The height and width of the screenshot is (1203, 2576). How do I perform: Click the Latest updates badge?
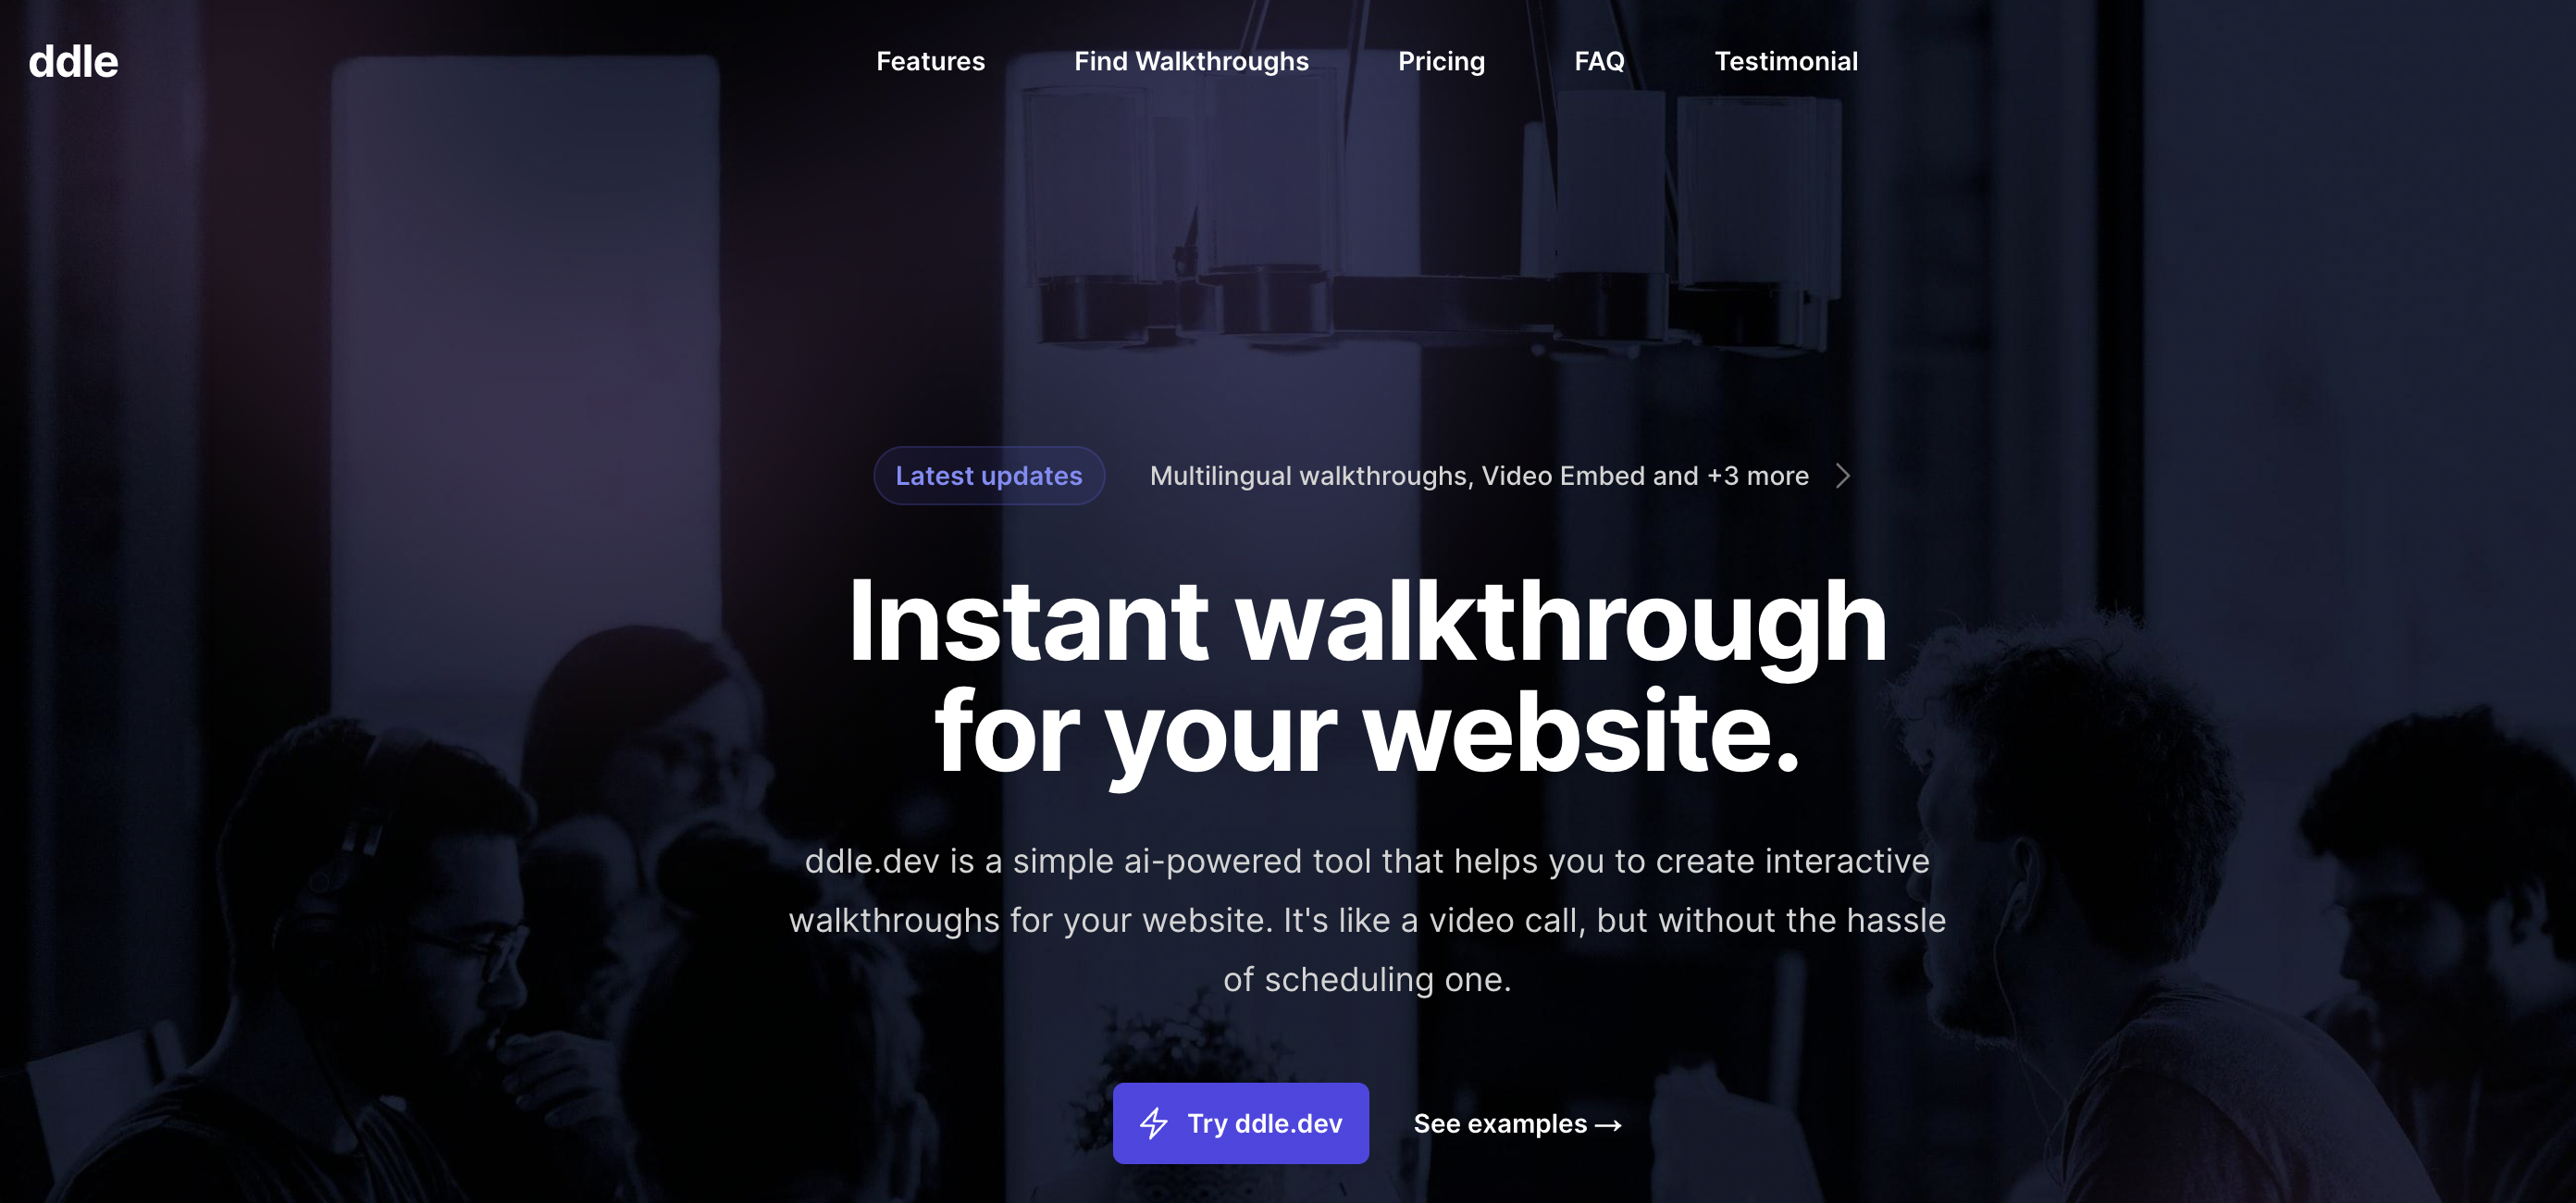click(x=988, y=476)
